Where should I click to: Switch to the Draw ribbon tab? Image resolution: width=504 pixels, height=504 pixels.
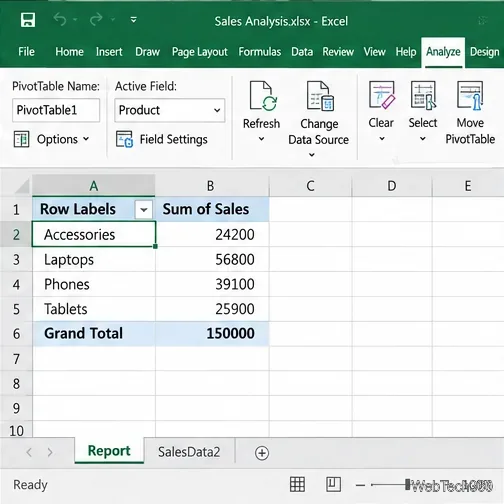click(147, 52)
